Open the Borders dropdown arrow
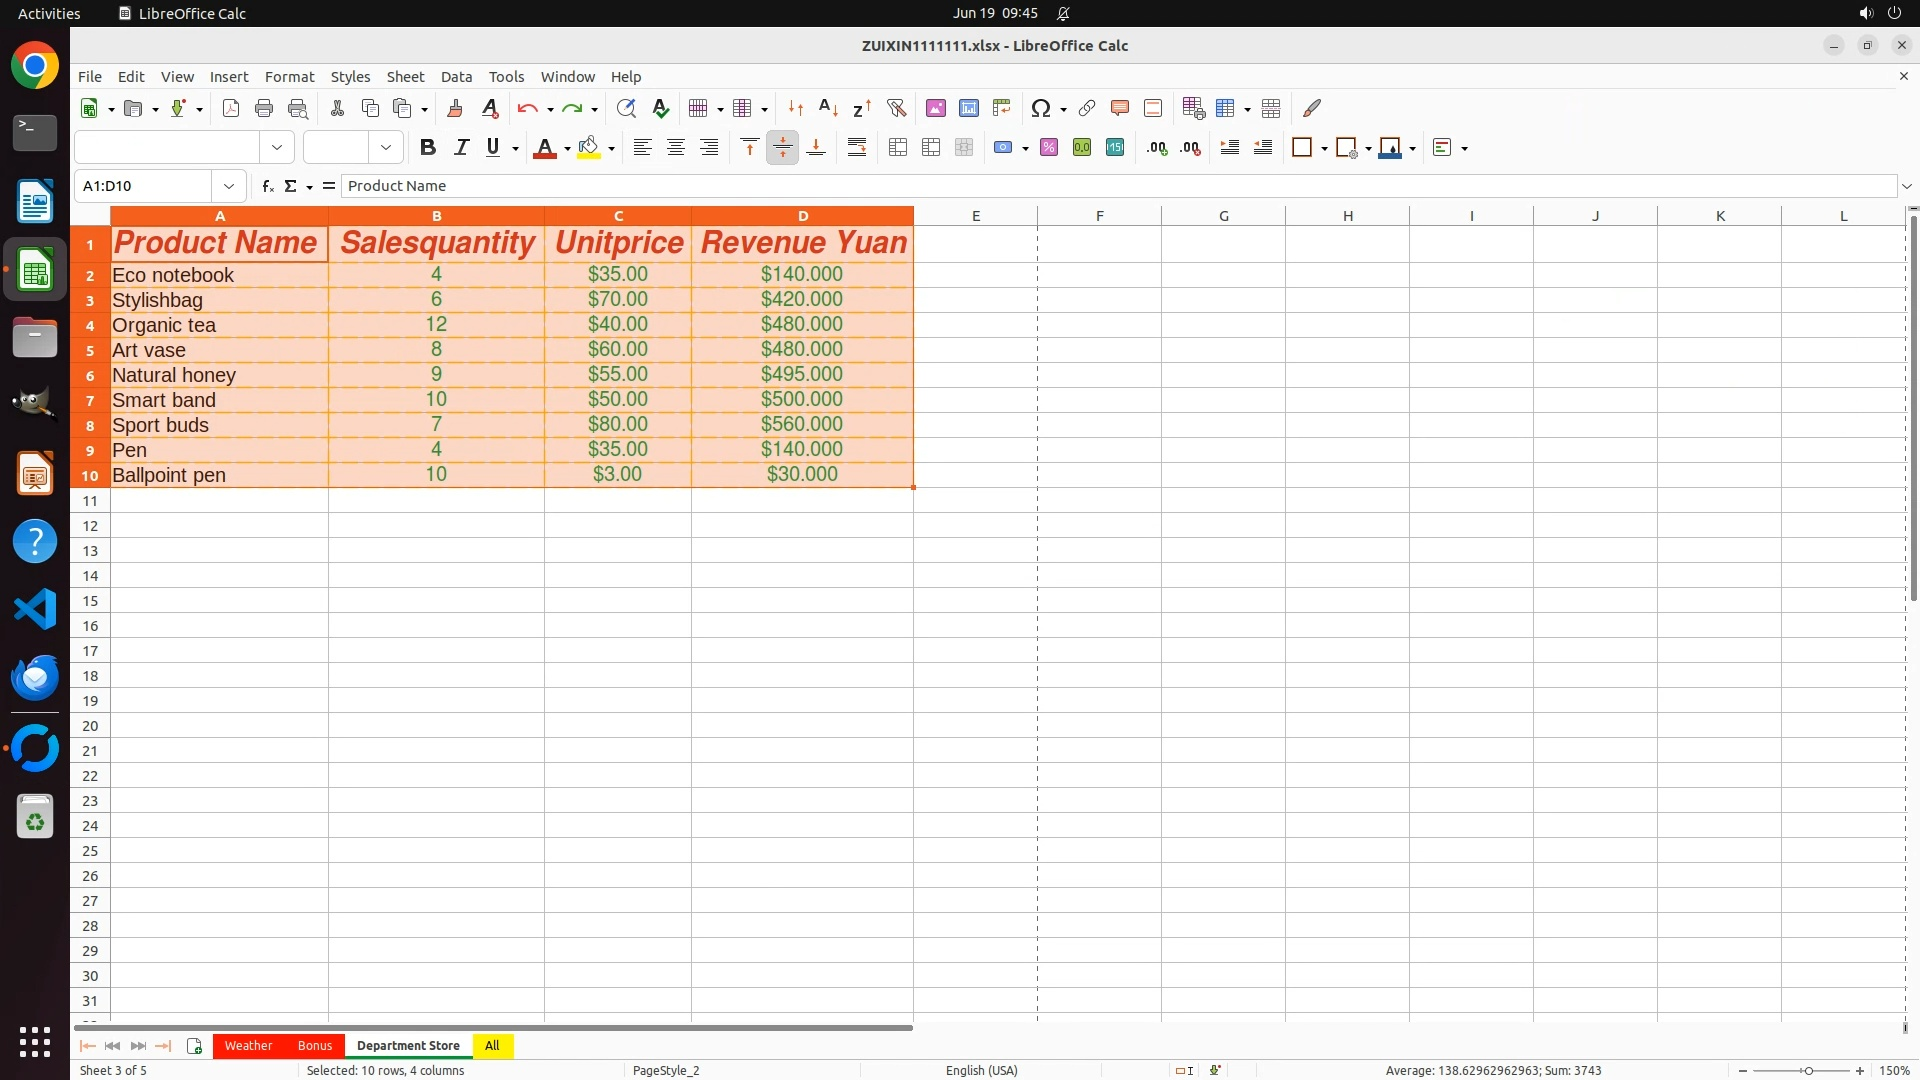Screen dimensions: 1920x1080 [1324, 148]
